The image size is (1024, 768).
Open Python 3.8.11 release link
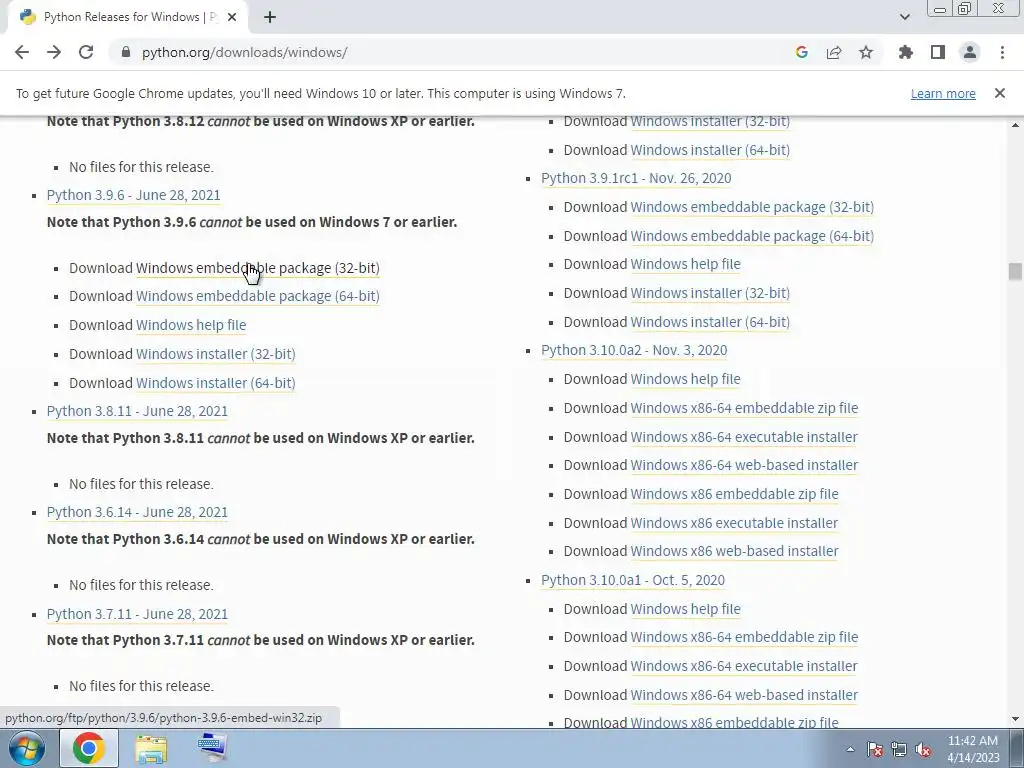137,411
